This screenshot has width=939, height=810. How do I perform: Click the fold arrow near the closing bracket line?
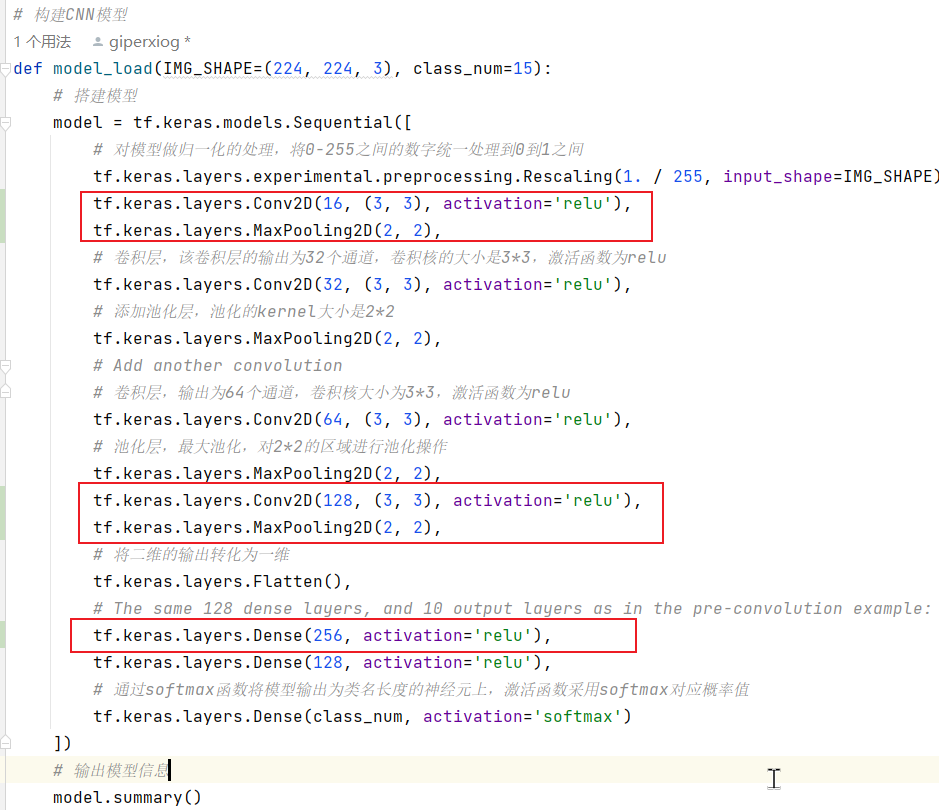(x=7, y=743)
